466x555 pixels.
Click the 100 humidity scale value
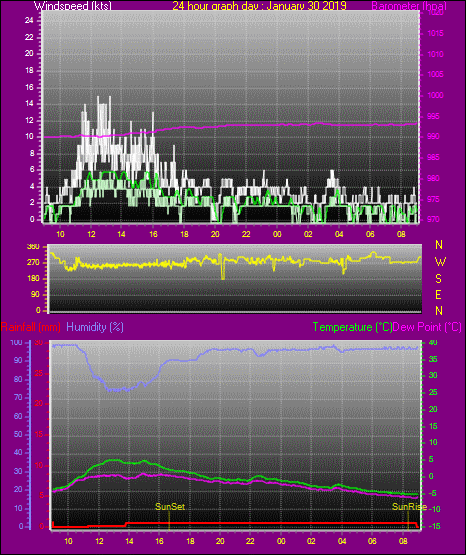pyautogui.click(x=16, y=343)
